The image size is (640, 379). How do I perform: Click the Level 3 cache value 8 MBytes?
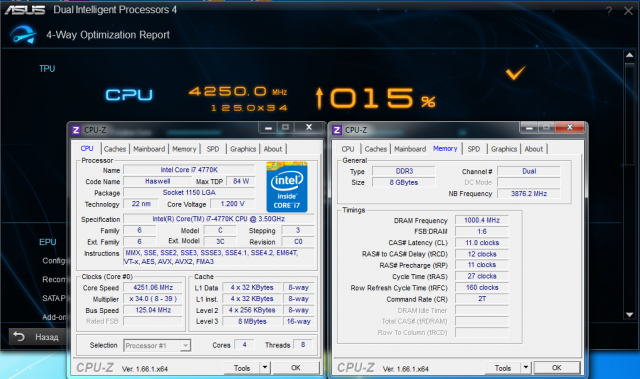coord(252,321)
